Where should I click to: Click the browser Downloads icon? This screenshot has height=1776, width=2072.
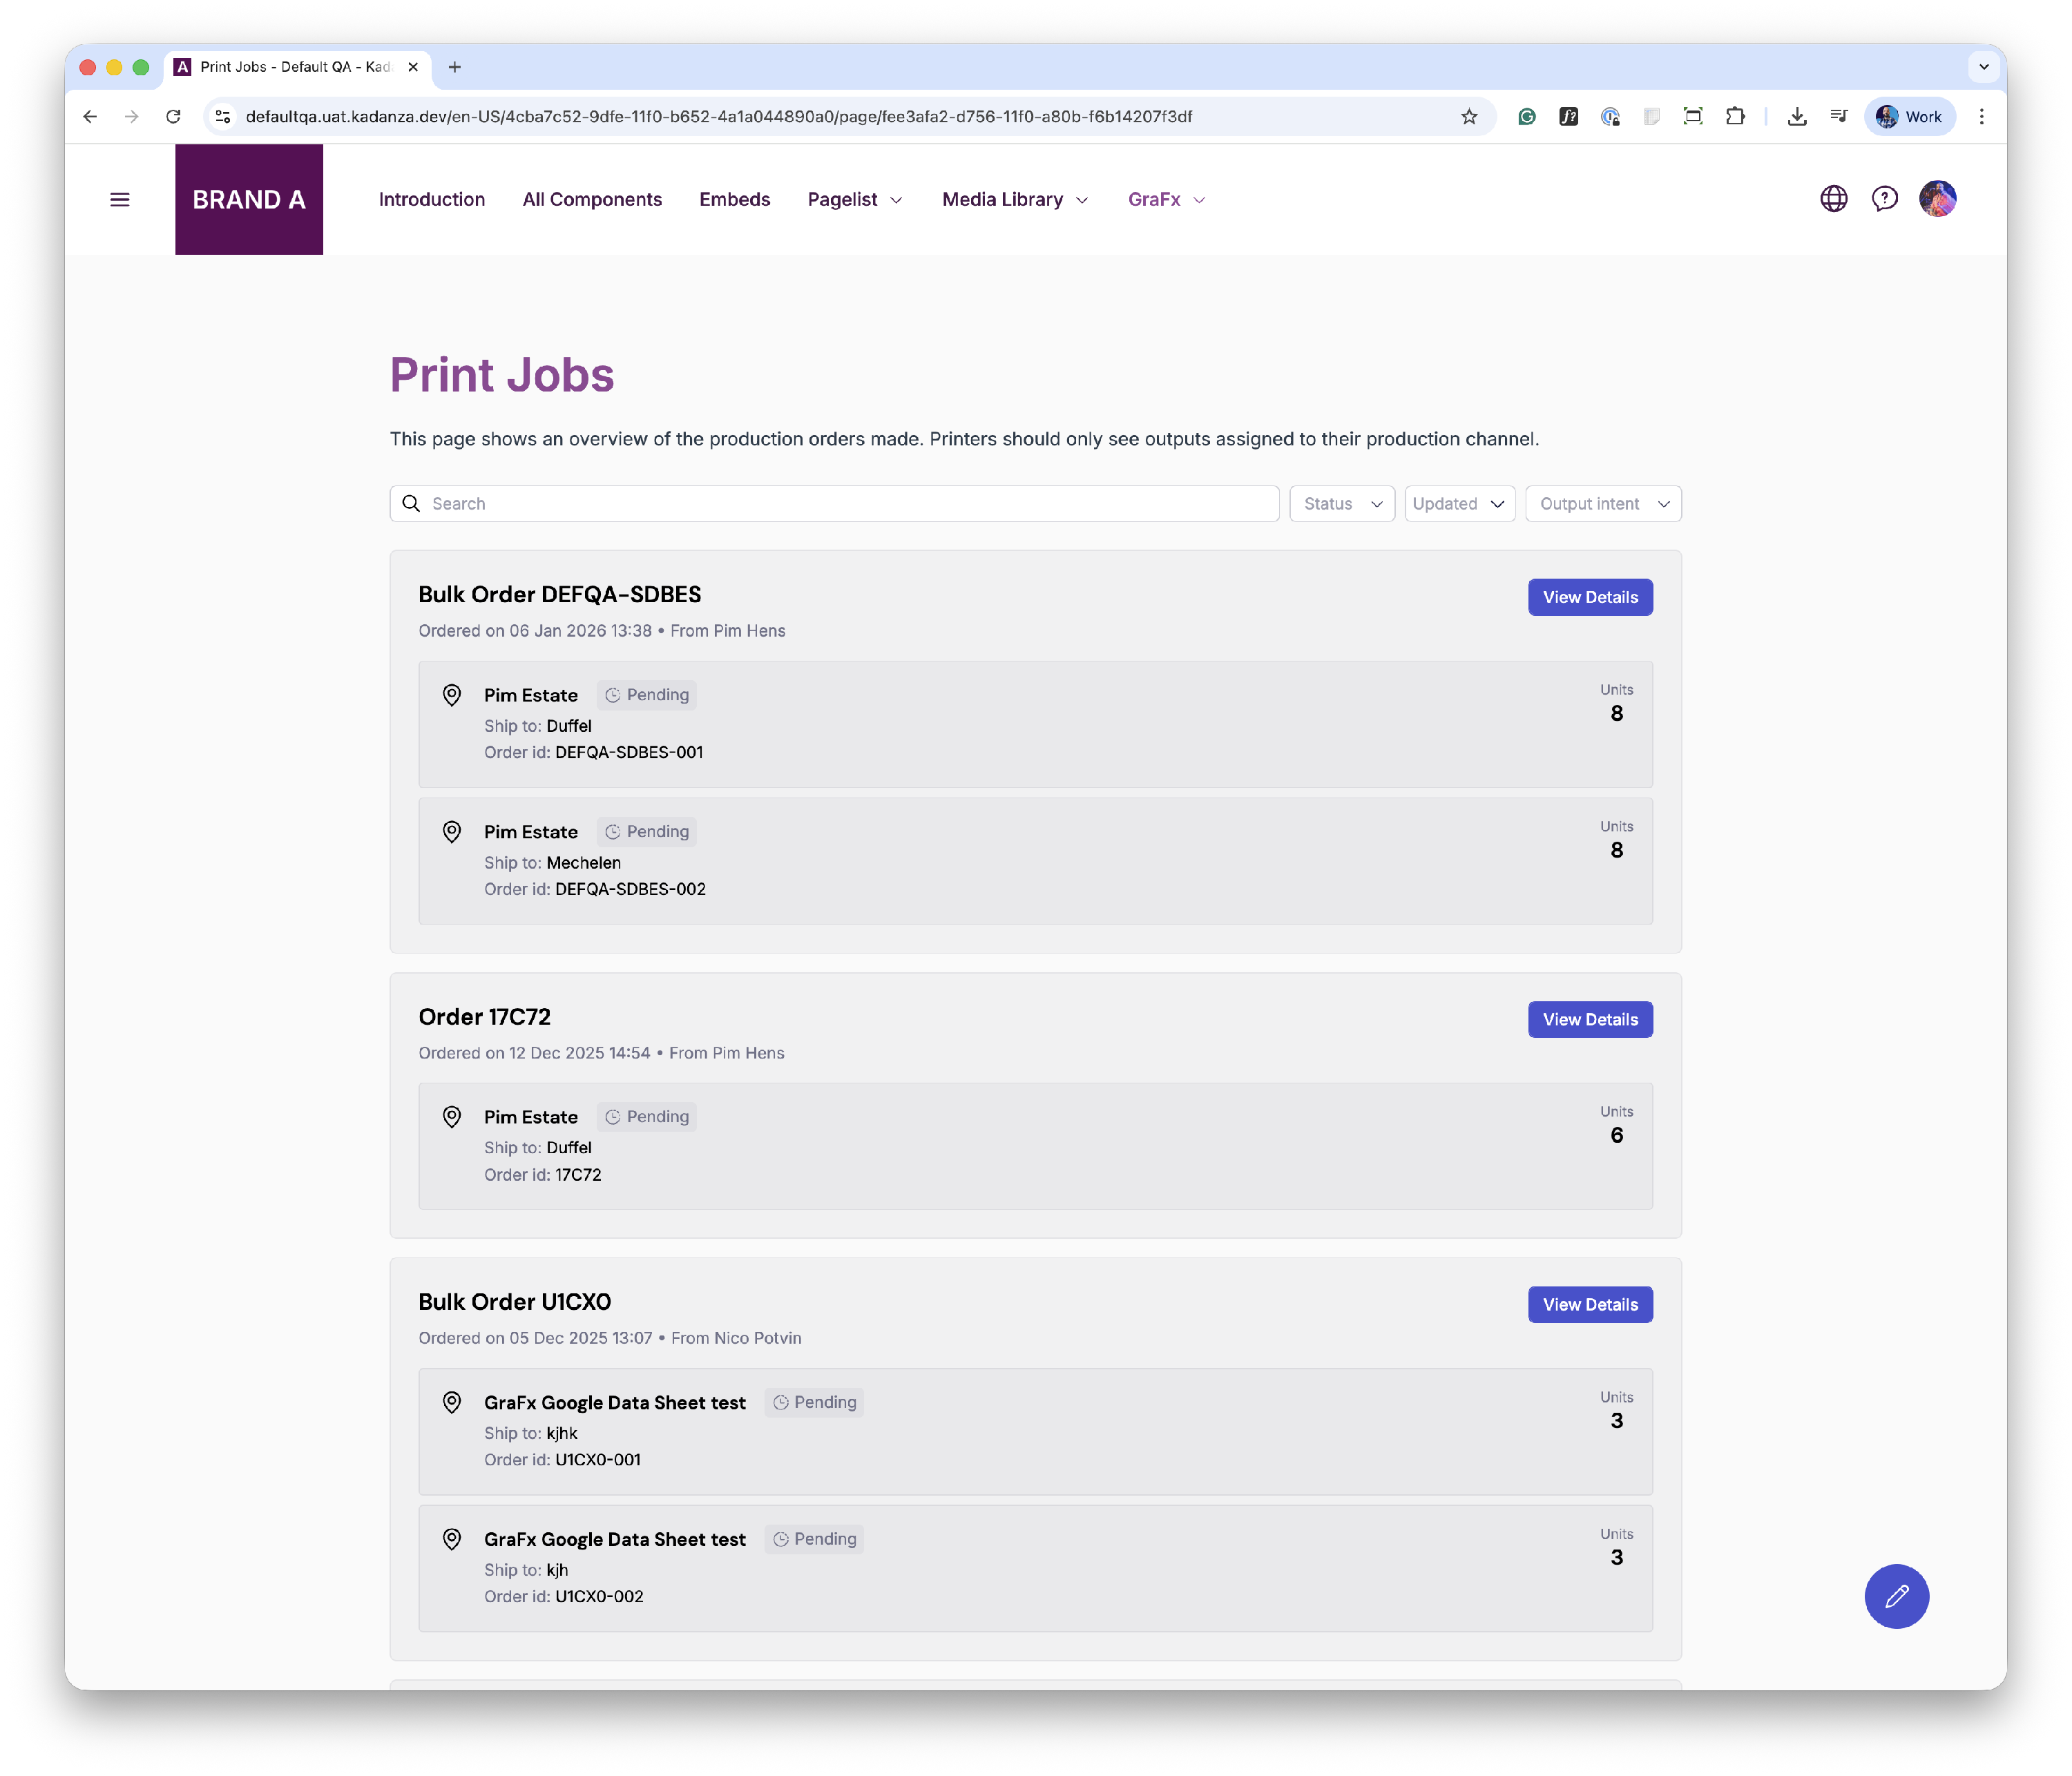pyautogui.click(x=1797, y=117)
